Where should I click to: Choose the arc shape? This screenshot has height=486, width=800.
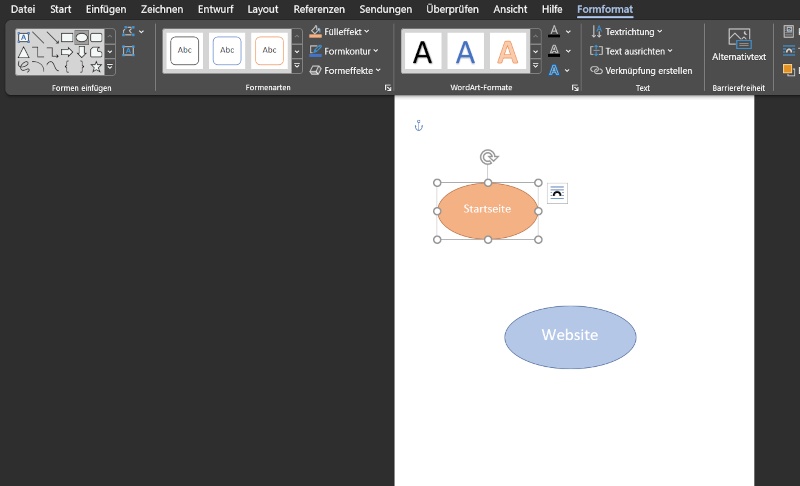coord(38,67)
